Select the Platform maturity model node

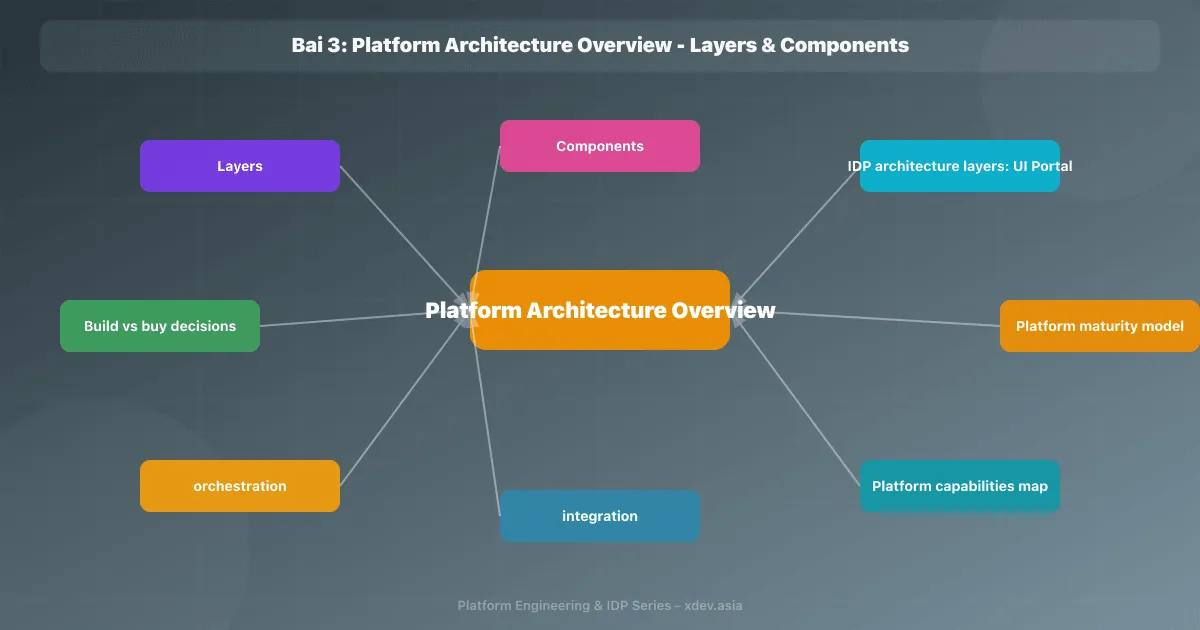click(x=1100, y=326)
